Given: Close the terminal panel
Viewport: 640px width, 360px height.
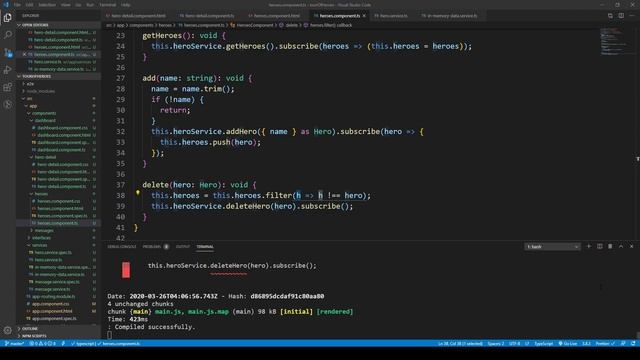Looking at the screenshot, I should 631,247.
